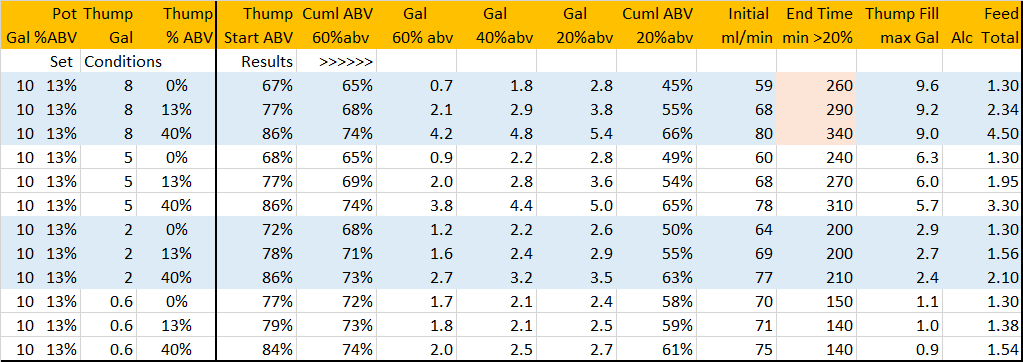
Task: Select the highlighted 260 end time cell
Action: coord(816,84)
